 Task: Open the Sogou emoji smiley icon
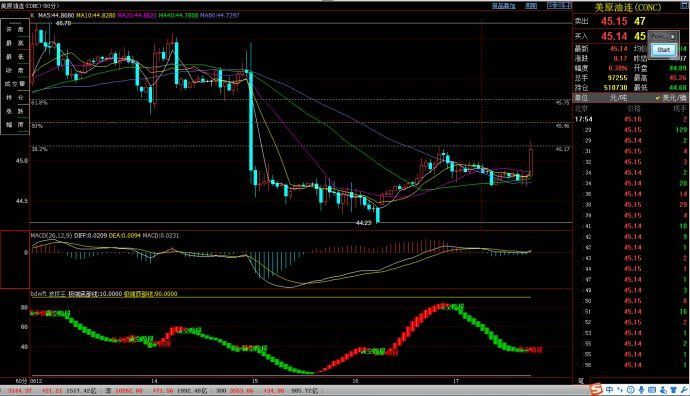(631, 390)
